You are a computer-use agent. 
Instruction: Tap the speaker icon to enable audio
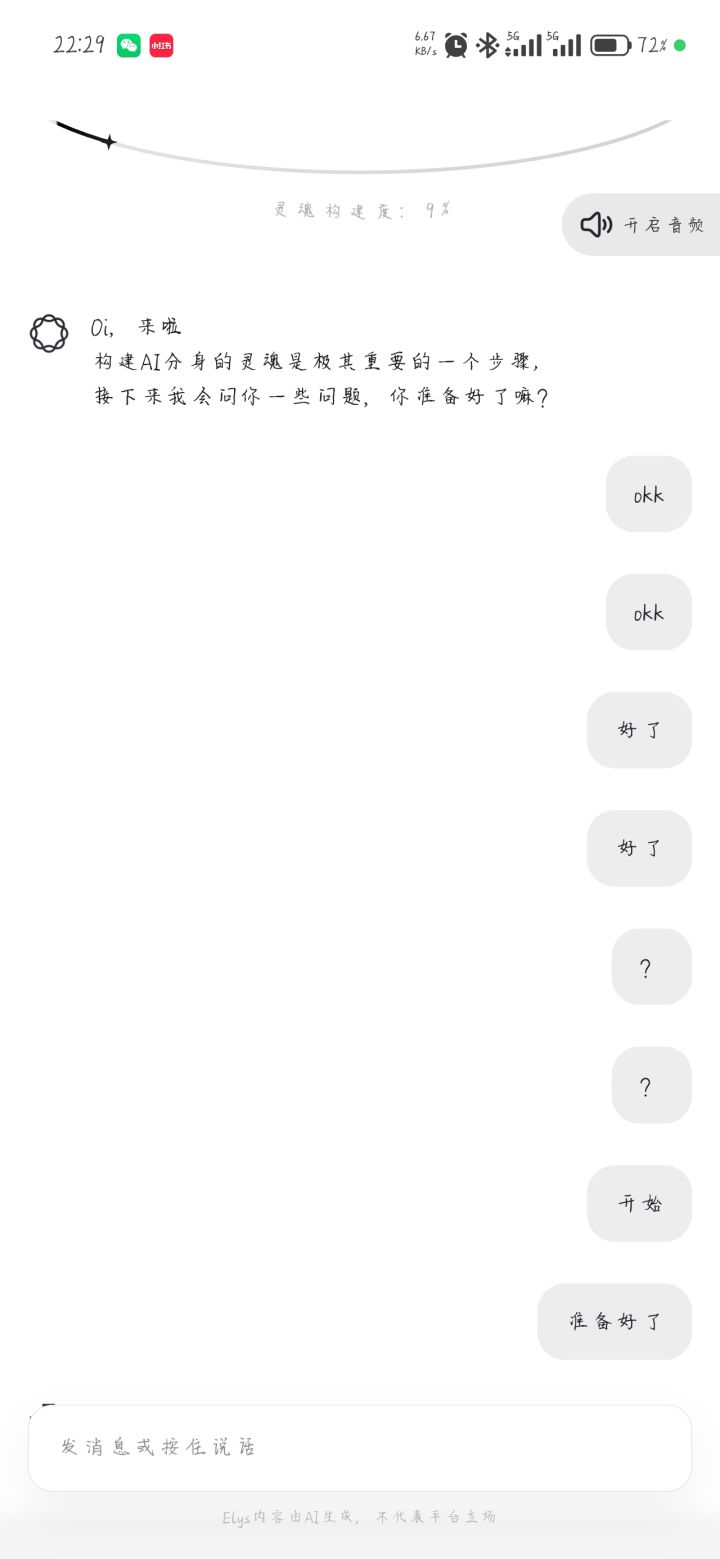(596, 225)
